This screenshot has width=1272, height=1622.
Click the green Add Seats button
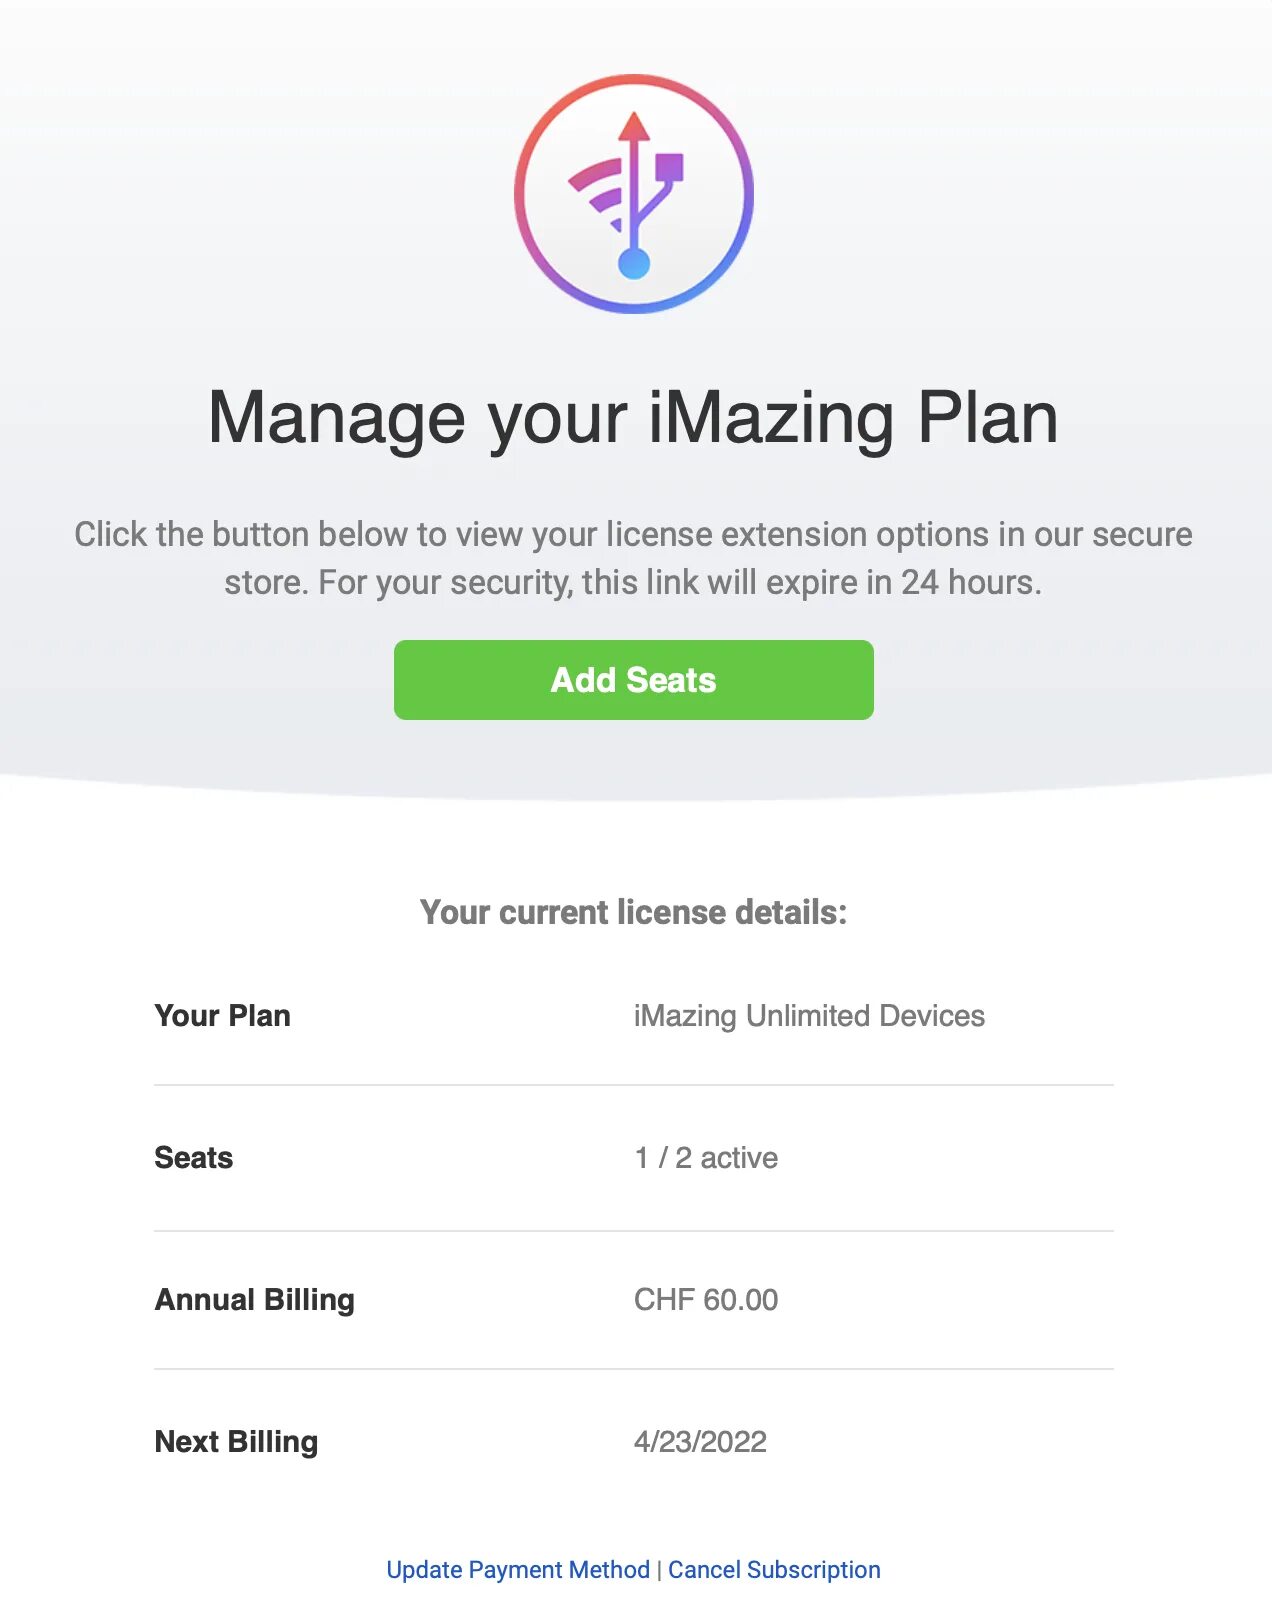click(x=634, y=680)
